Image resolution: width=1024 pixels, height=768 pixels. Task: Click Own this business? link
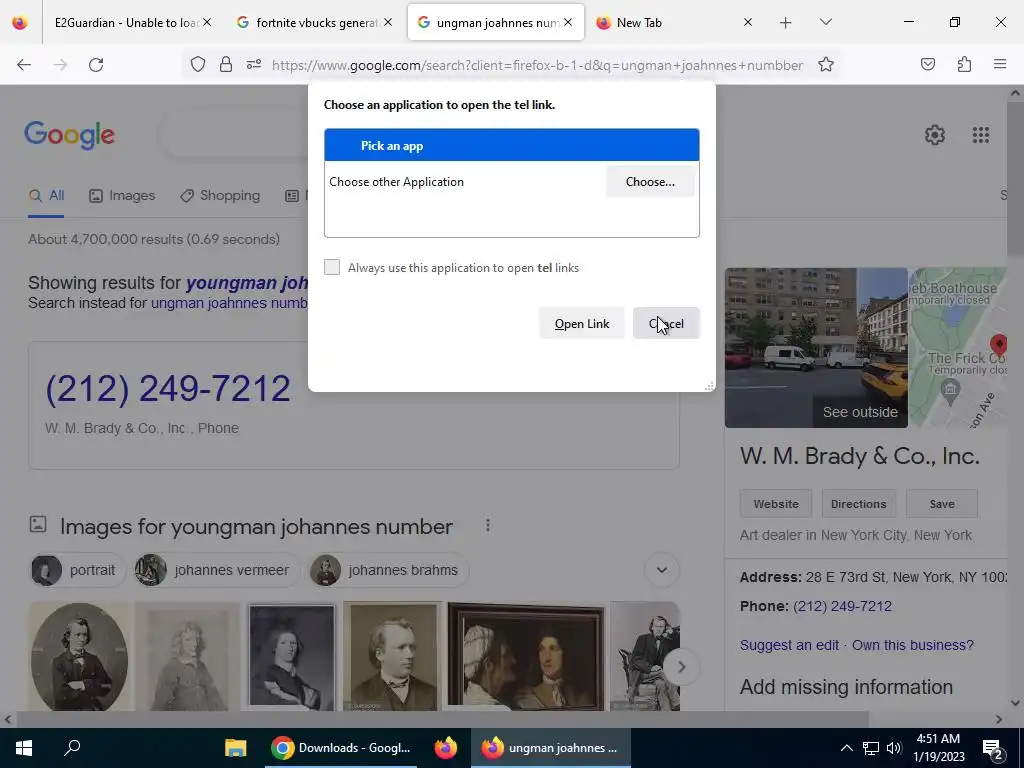pyautogui.click(x=912, y=645)
